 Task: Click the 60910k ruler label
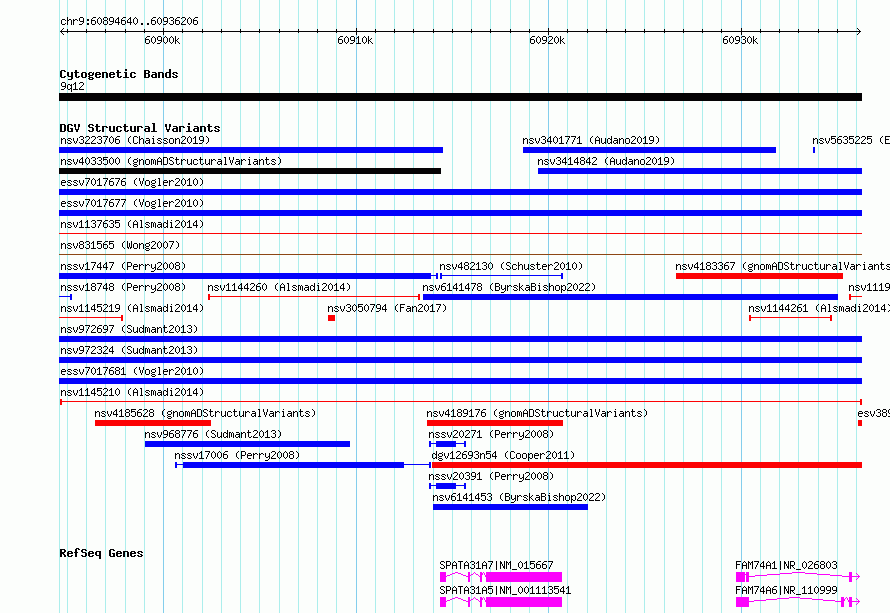point(355,40)
